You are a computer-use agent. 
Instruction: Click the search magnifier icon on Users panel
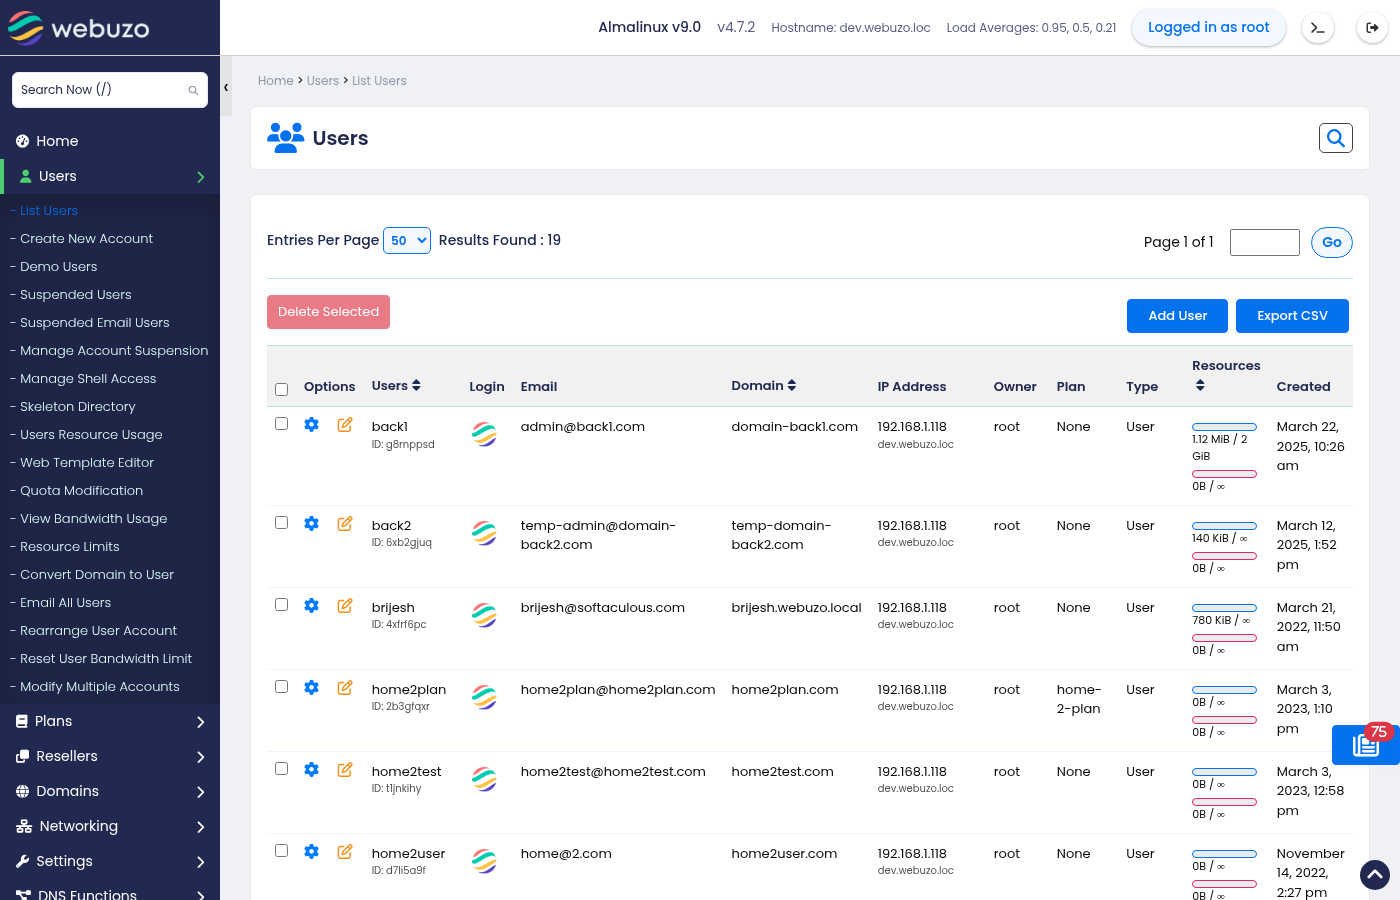(1336, 138)
